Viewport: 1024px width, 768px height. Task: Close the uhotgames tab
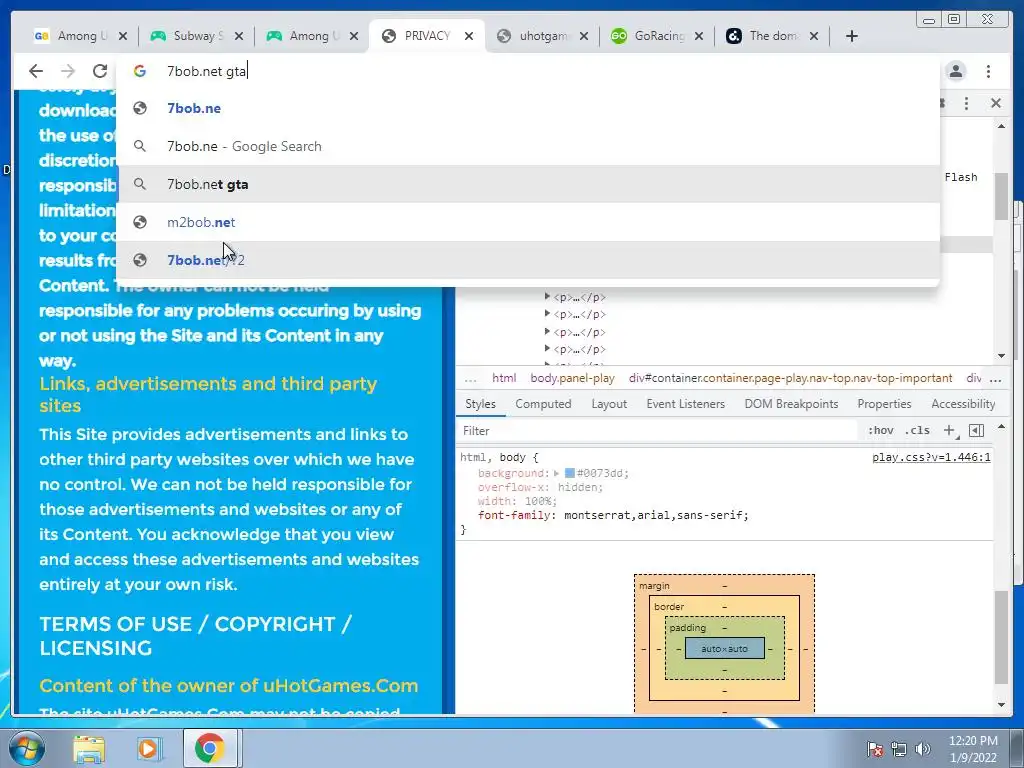coord(584,37)
